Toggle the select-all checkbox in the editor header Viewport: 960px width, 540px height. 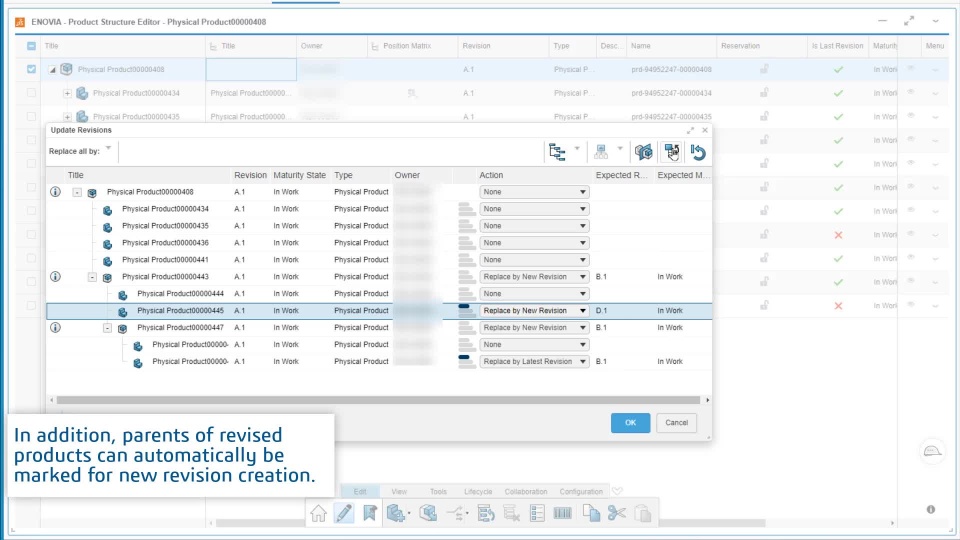31,46
